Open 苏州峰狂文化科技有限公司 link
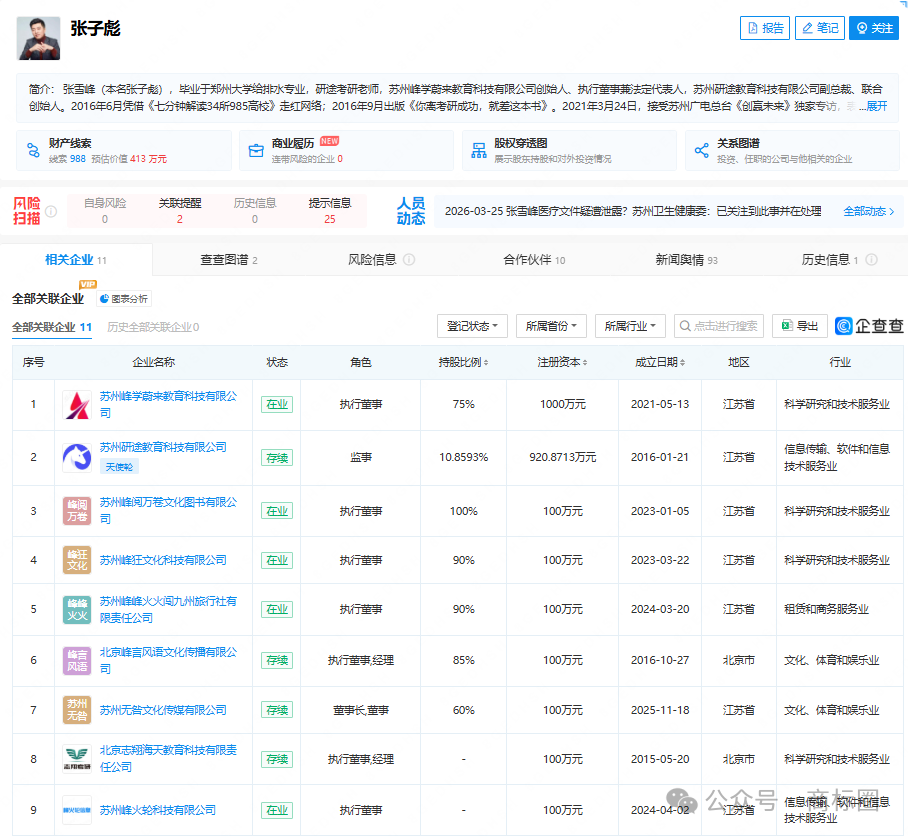 click(x=163, y=560)
